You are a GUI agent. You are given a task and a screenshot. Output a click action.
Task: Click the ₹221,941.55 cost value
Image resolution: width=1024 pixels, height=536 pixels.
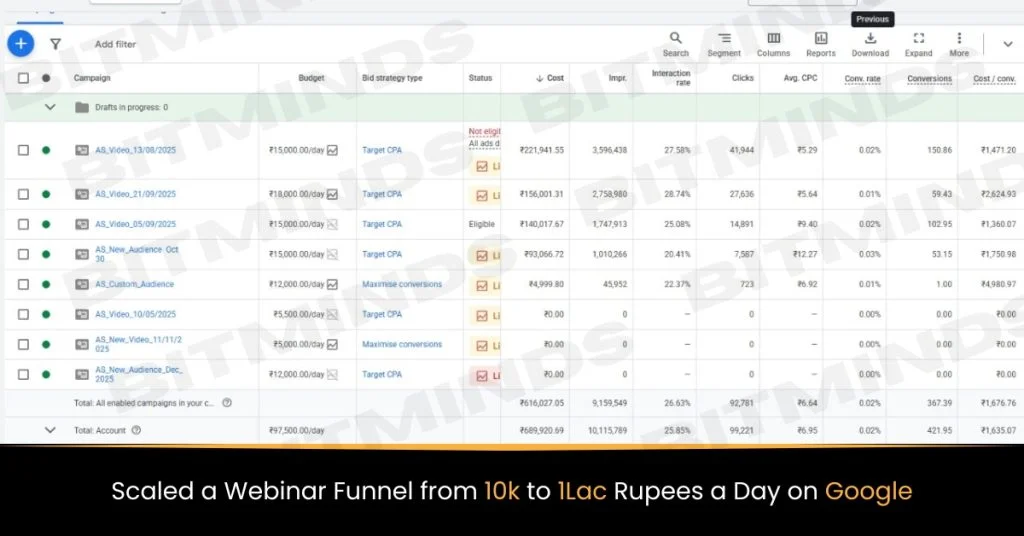[x=541, y=150]
